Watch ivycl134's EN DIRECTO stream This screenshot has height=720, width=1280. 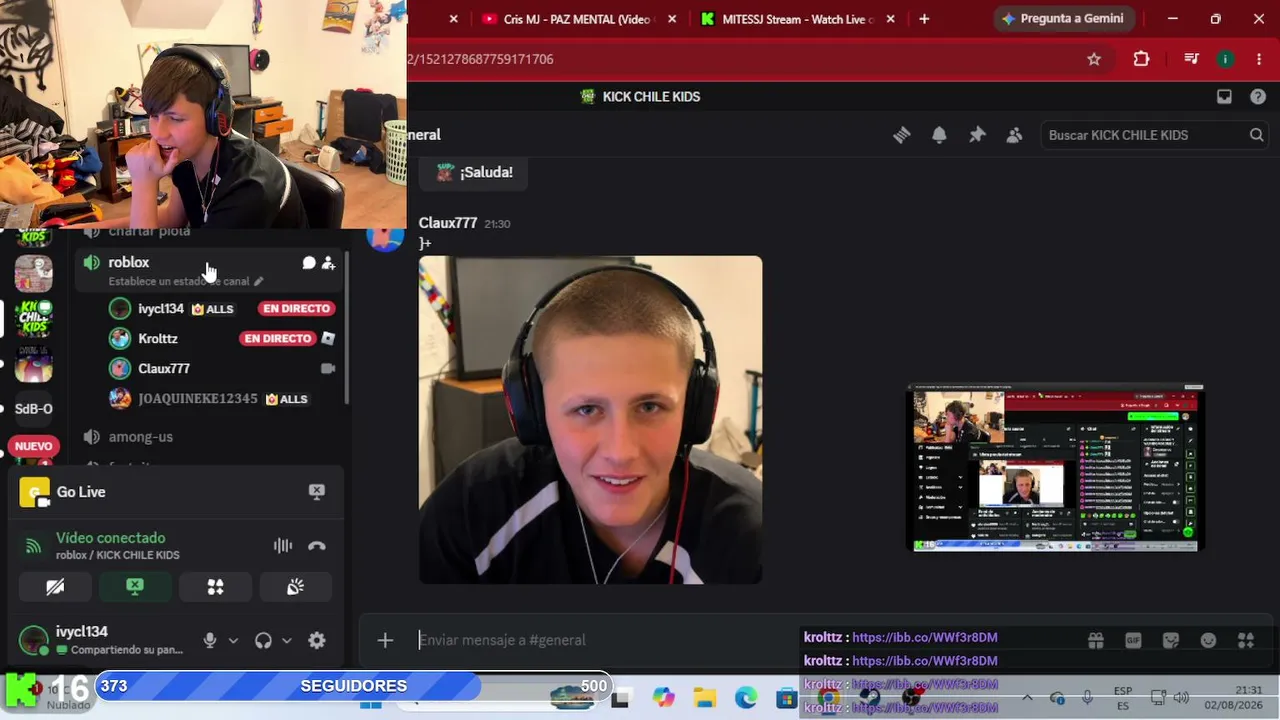[x=296, y=309]
